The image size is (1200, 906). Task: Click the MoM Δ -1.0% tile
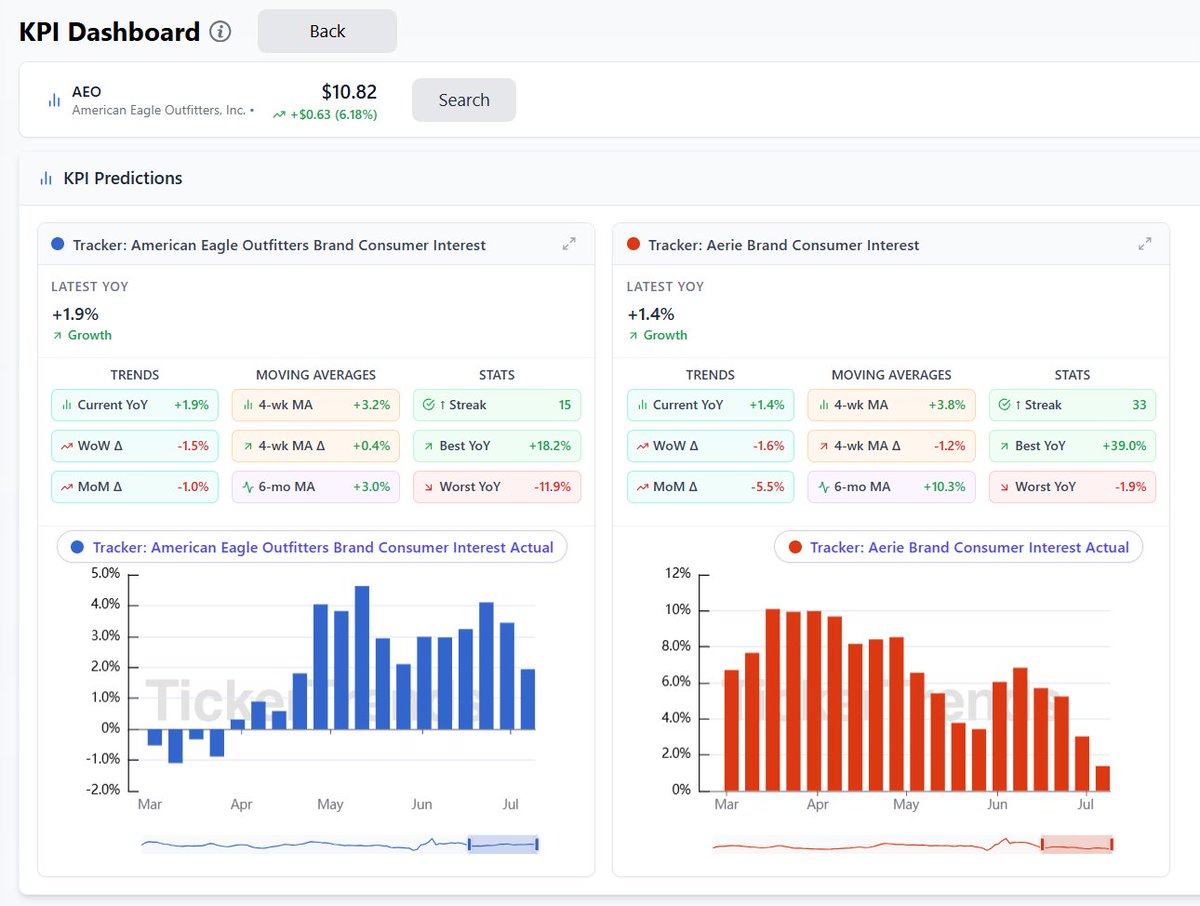[x=135, y=487]
